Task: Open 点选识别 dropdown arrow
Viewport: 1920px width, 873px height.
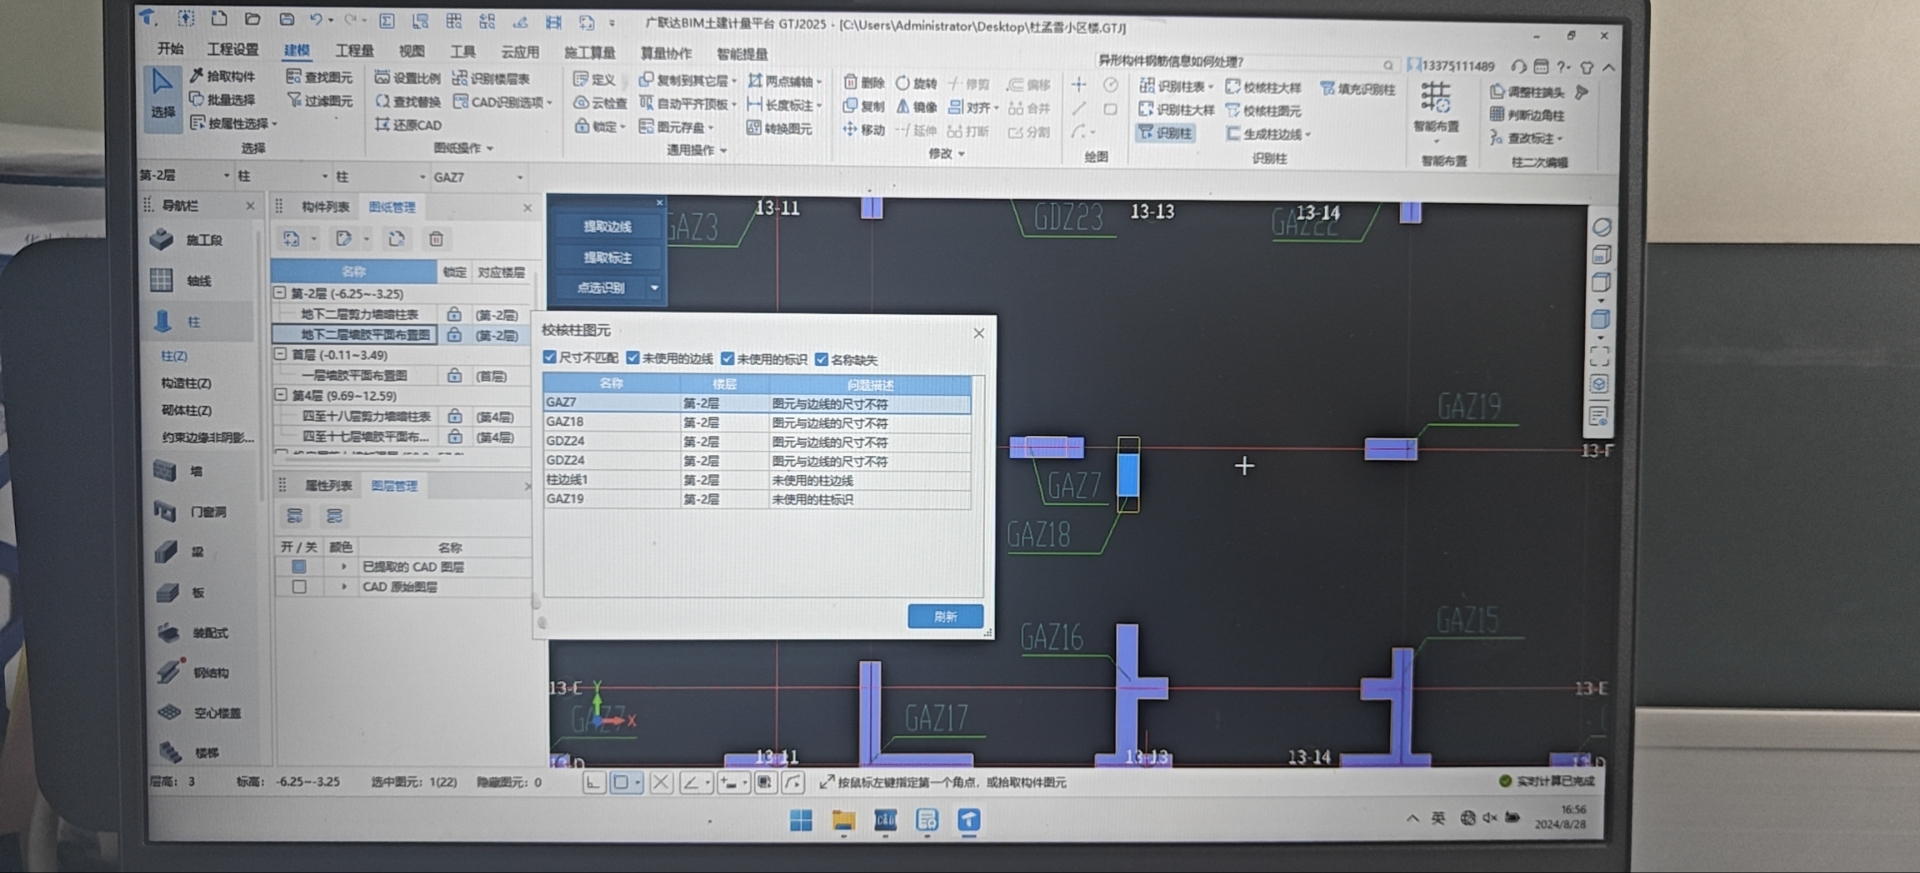Action: pos(655,288)
